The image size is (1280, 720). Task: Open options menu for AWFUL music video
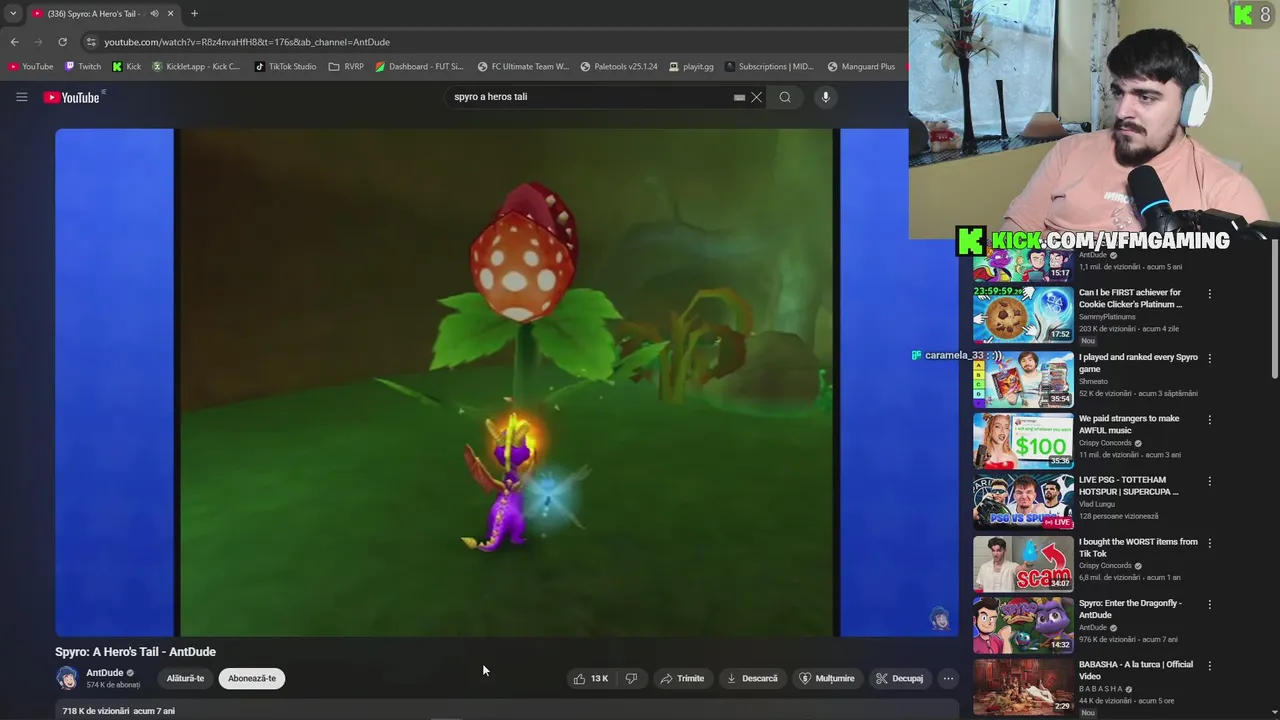coord(1209,420)
